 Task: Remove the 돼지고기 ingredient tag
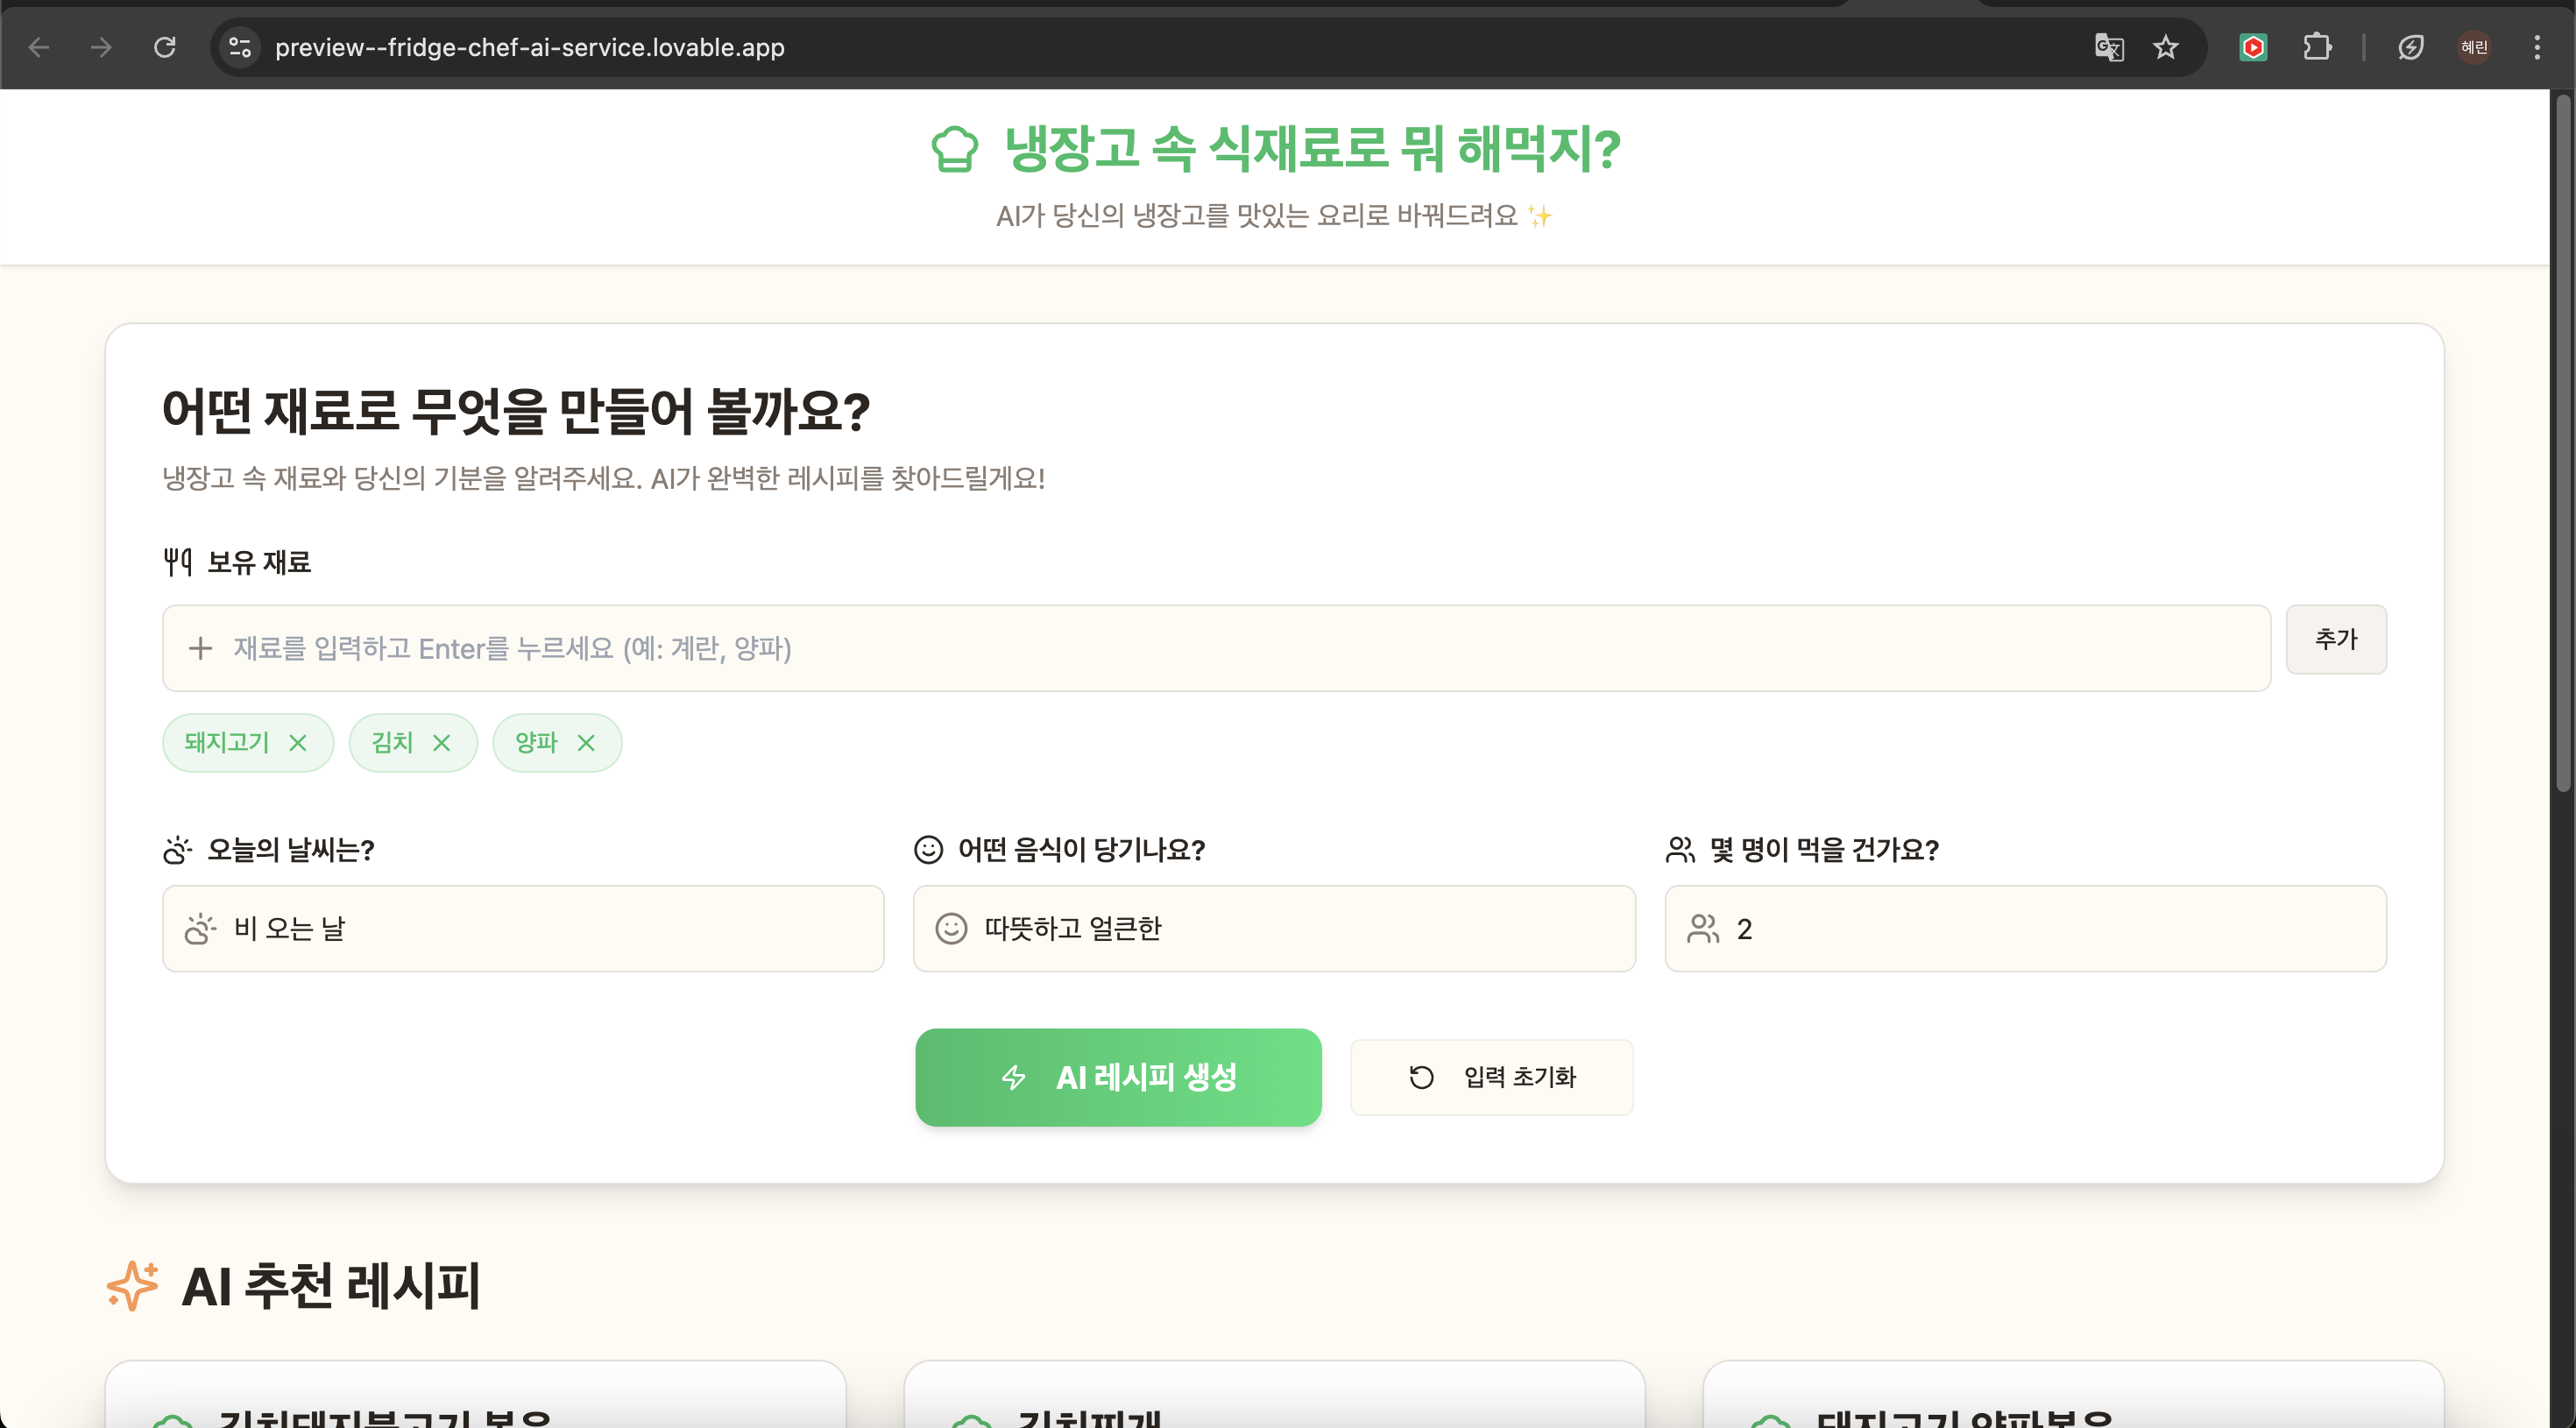click(298, 743)
